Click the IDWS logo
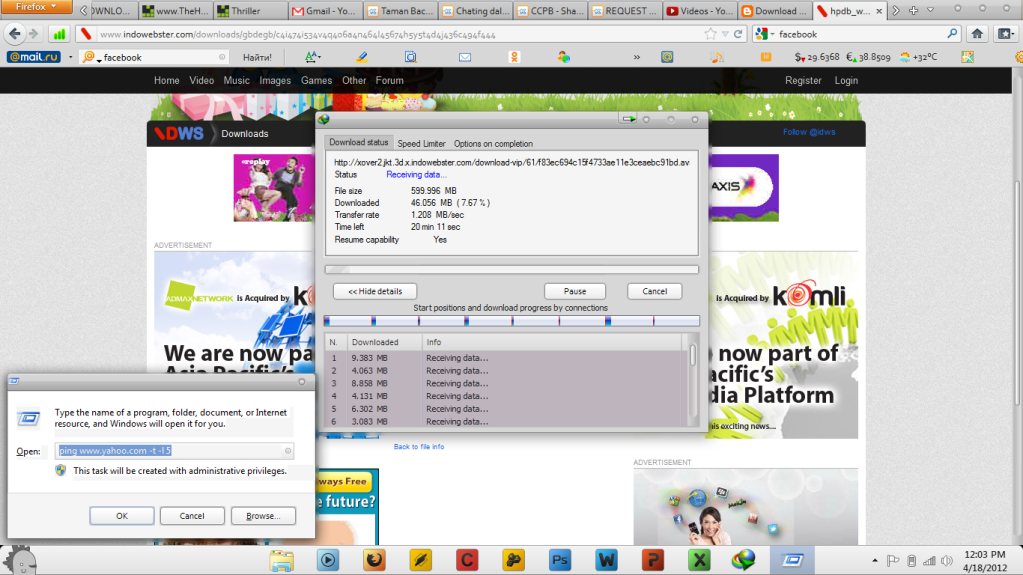Viewport: 1023px width, 575px height. point(179,134)
